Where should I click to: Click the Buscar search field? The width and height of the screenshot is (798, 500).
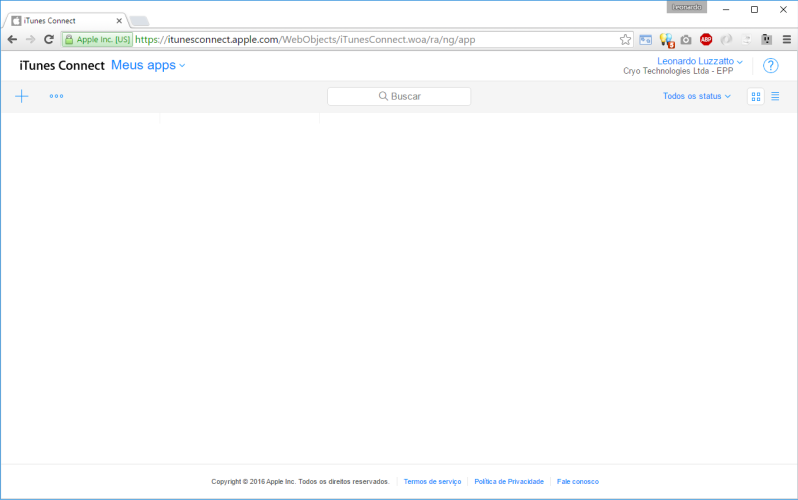tap(399, 96)
